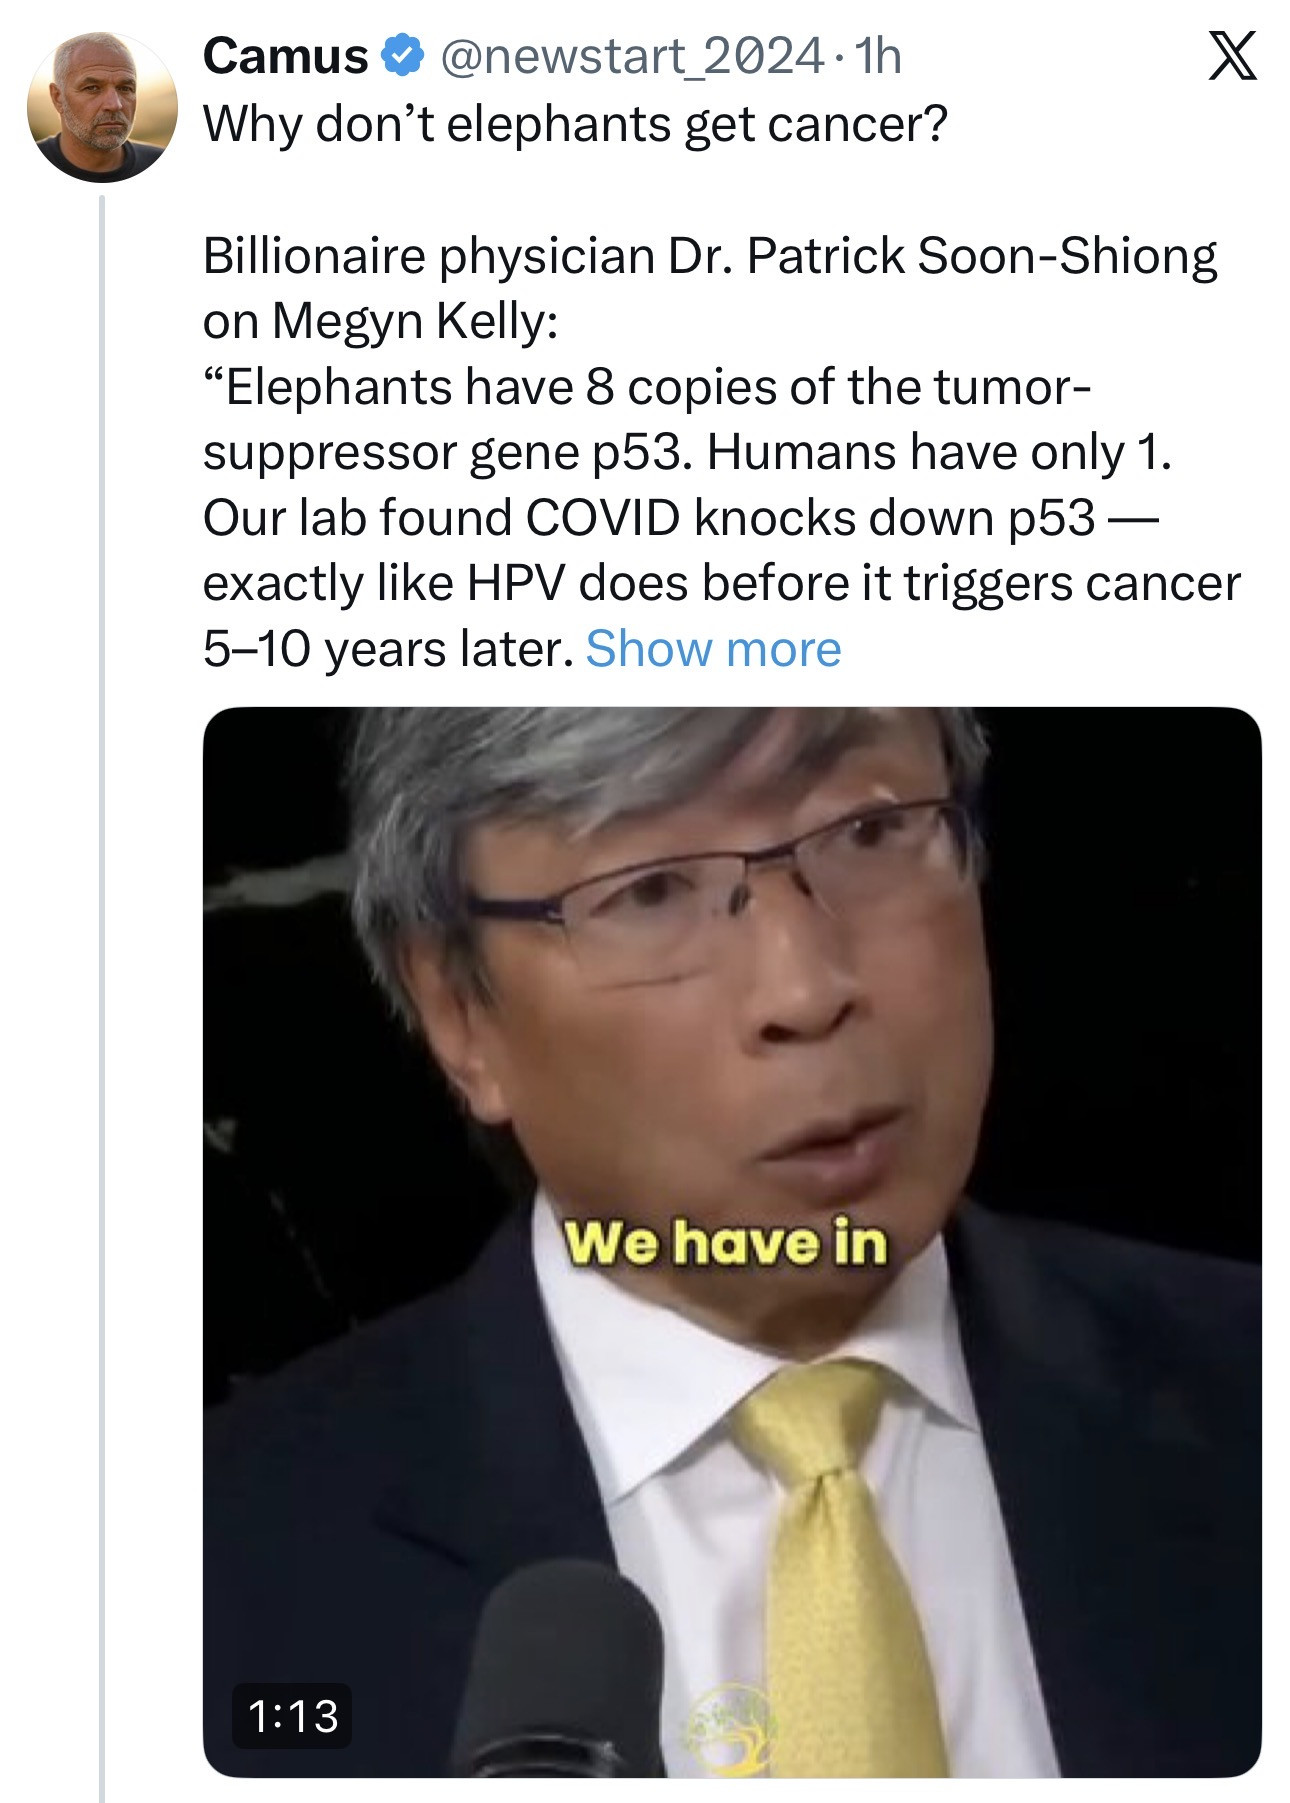Click the X logo in the corner
The image size is (1290, 1803).
pos(1232,56)
